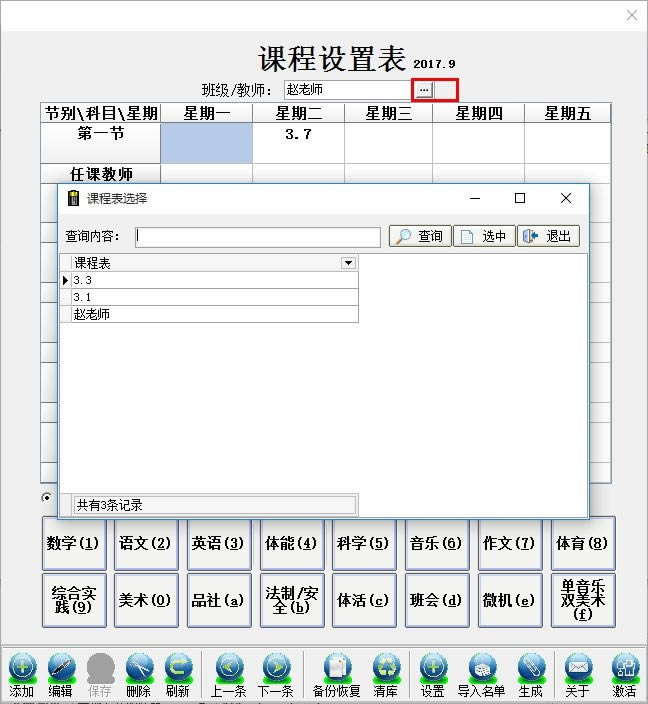The width and height of the screenshot is (648, 704).
Task: Click the 星期三 column header
Action: [388, 113]
